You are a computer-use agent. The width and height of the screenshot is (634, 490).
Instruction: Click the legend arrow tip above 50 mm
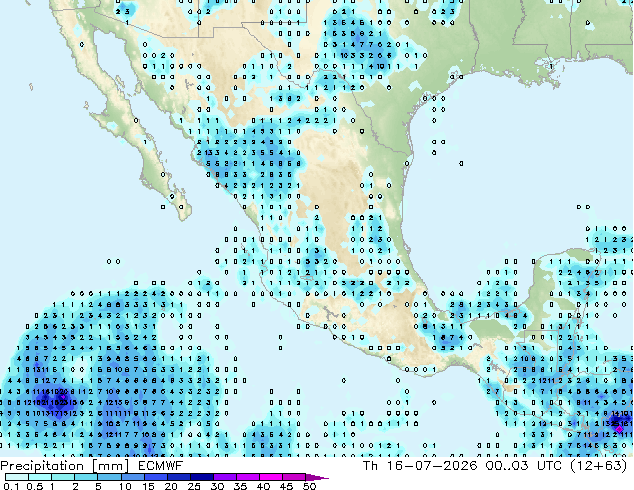(x=317, y=477)
